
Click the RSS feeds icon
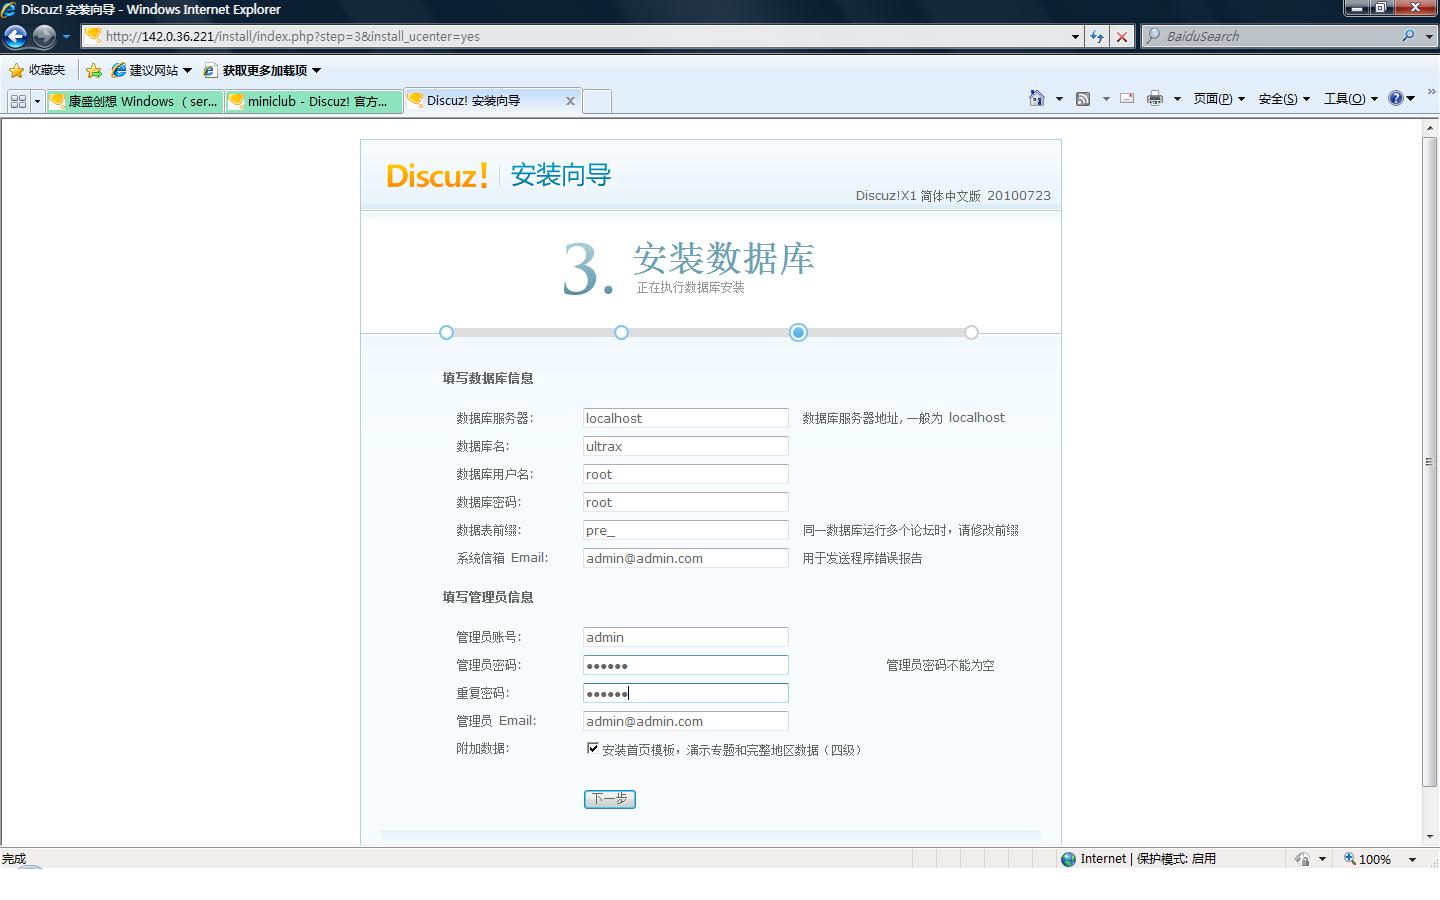click(x=1083, y=98)
